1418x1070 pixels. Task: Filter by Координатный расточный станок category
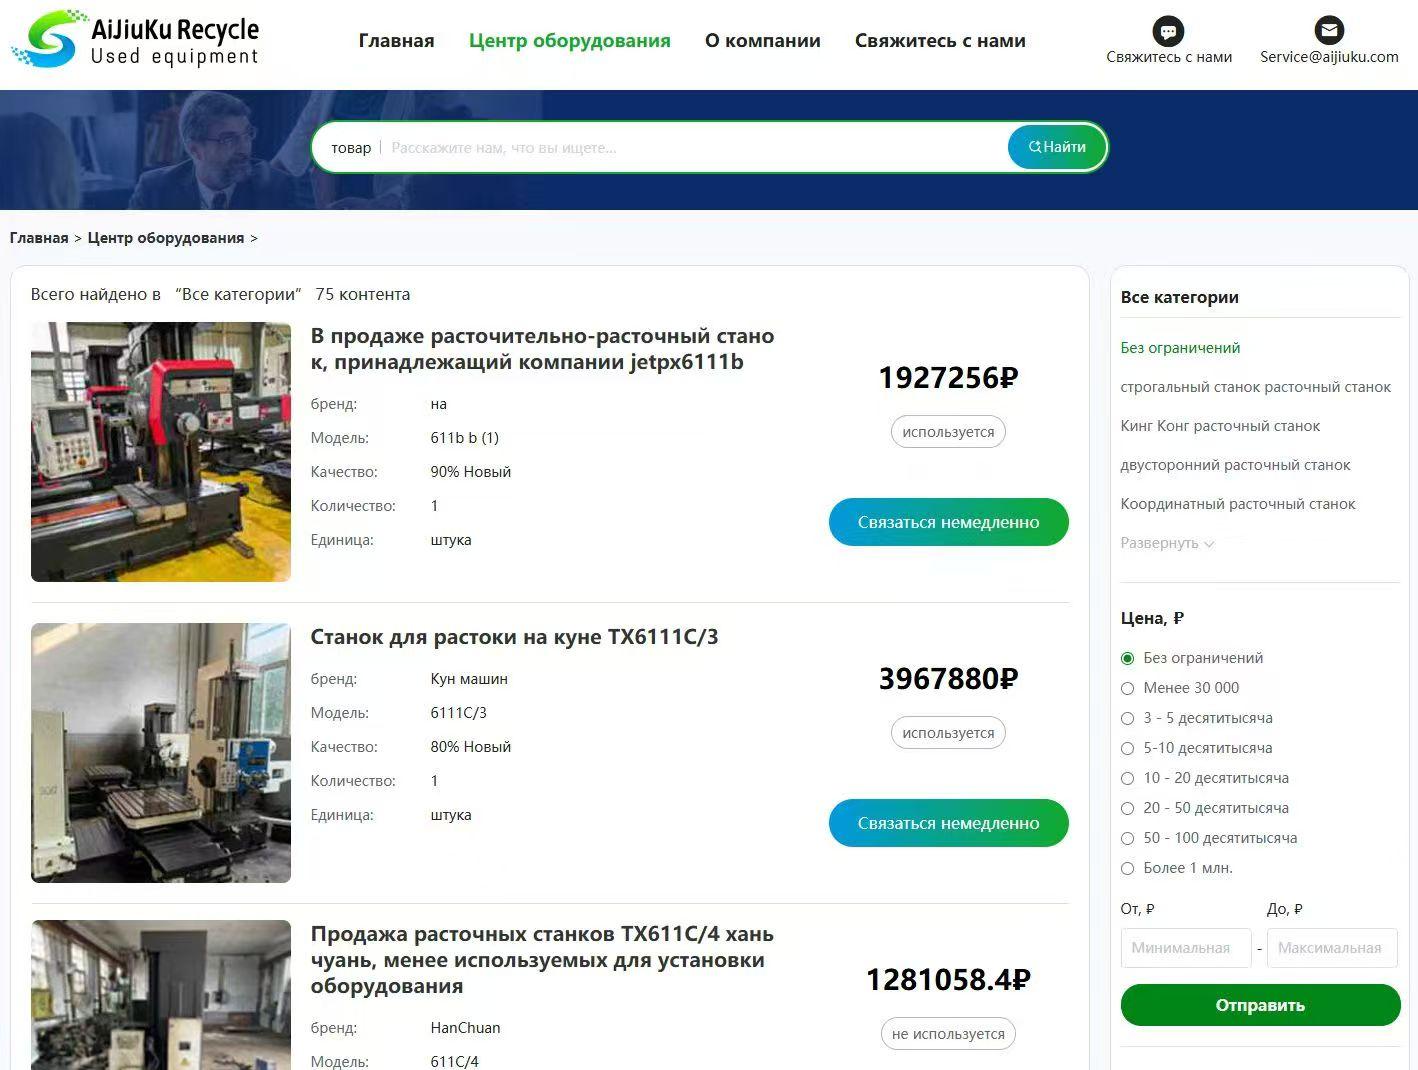point(1237,504)
